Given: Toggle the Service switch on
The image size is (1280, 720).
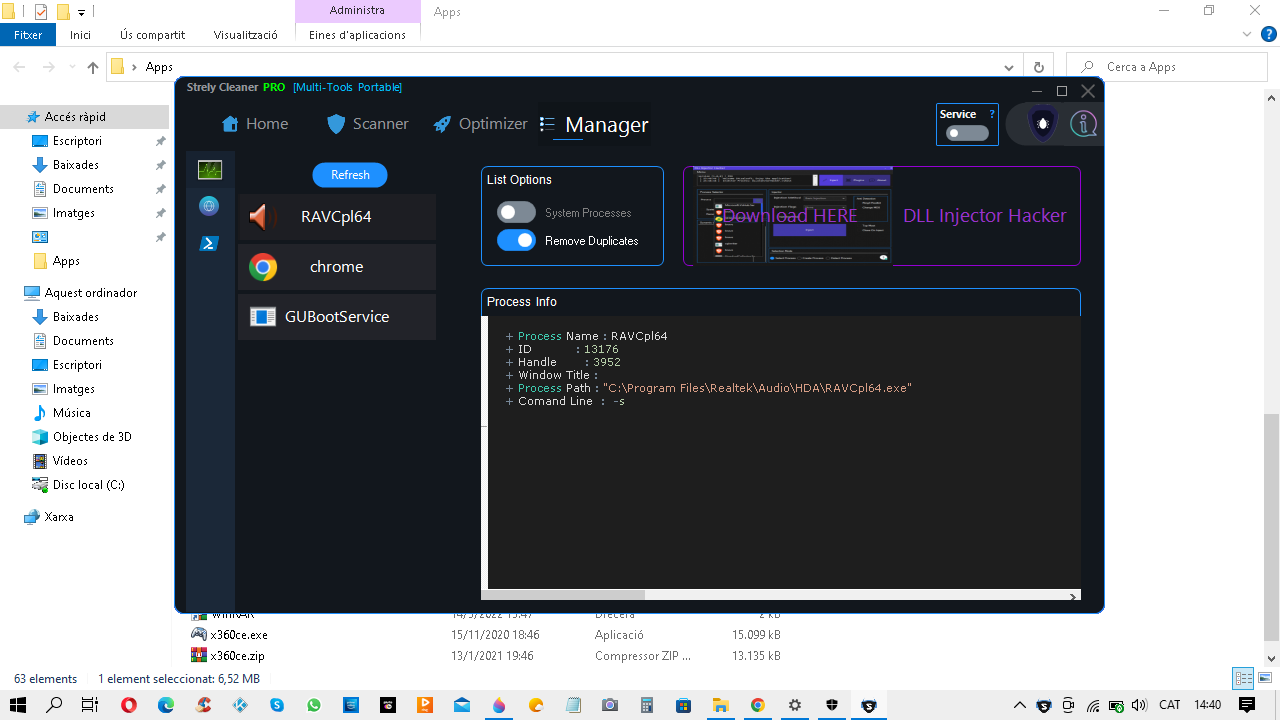Looking at the screenshot, I should tap(967, 133).
